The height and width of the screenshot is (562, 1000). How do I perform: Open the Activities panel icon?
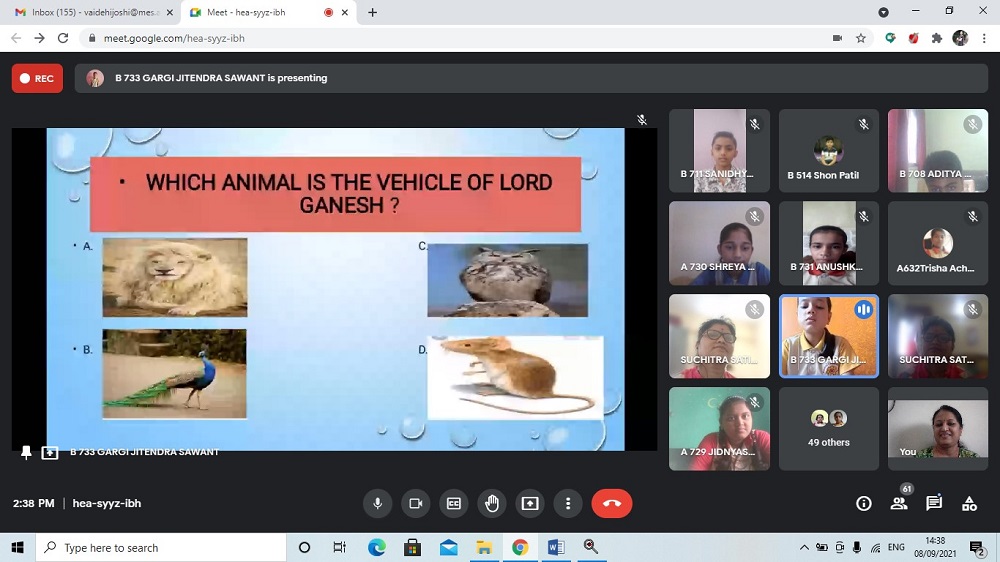(x=969, y=504)
